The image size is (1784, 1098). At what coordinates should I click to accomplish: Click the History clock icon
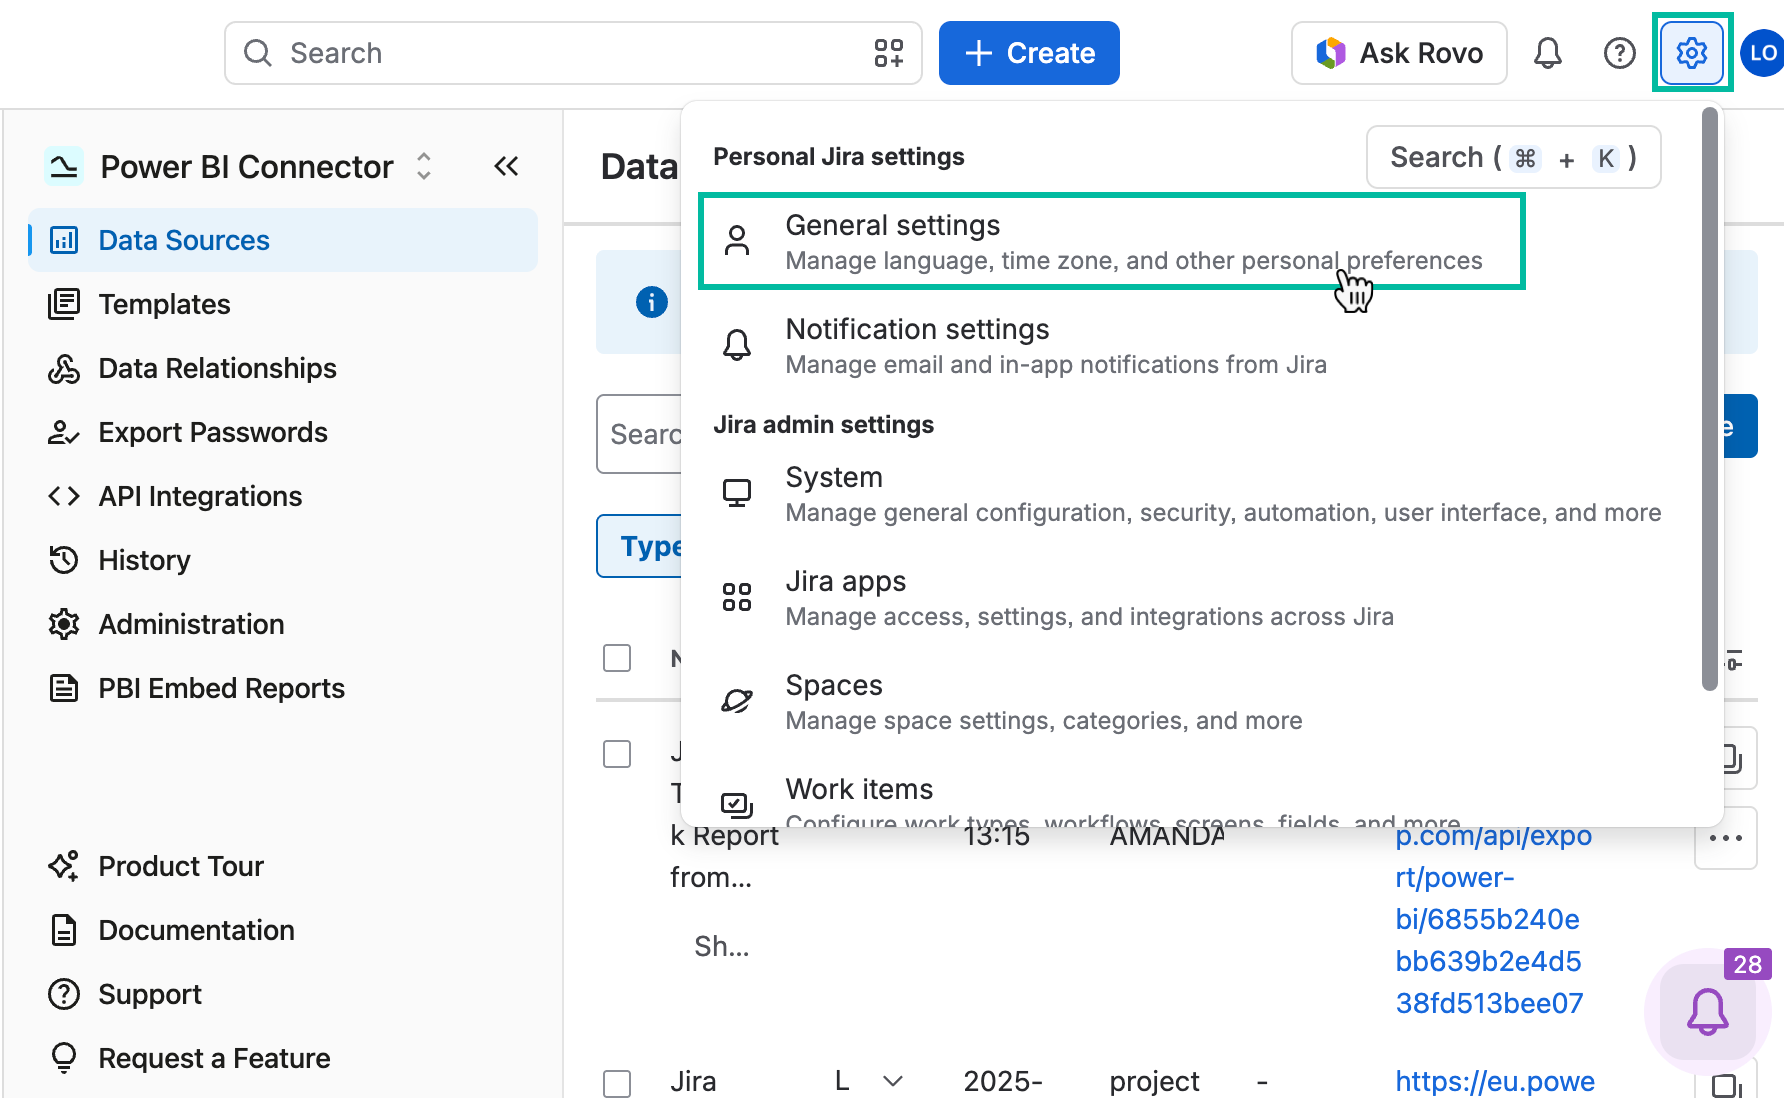pyautogui.click(x=64, y=560)
